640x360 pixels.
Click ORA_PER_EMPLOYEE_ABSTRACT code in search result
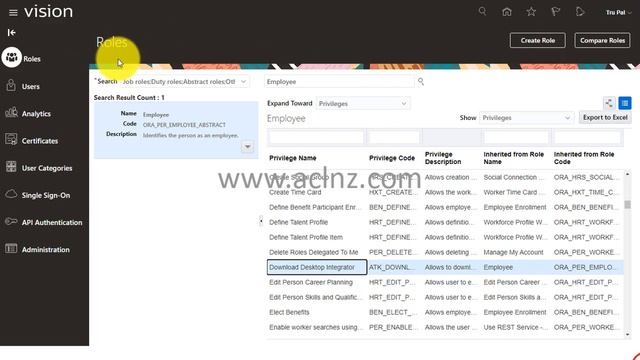coord(184,125)
